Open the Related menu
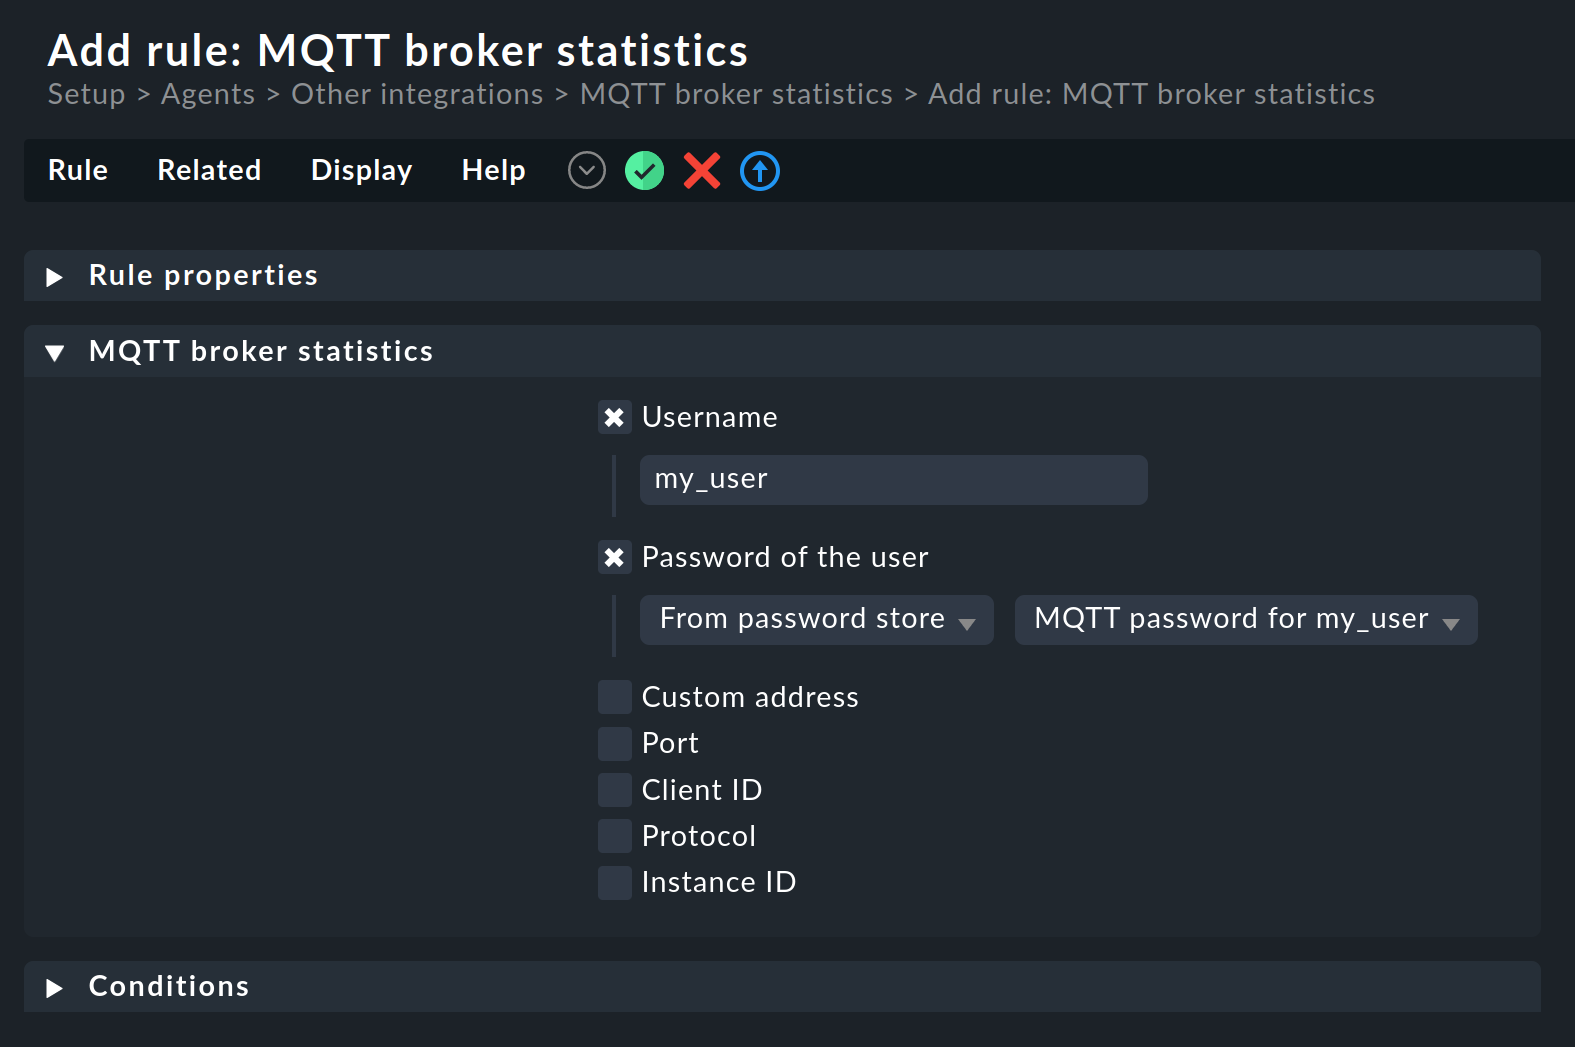The width and height of the screenshot is (1575, 1047). [x=209, y=171]
